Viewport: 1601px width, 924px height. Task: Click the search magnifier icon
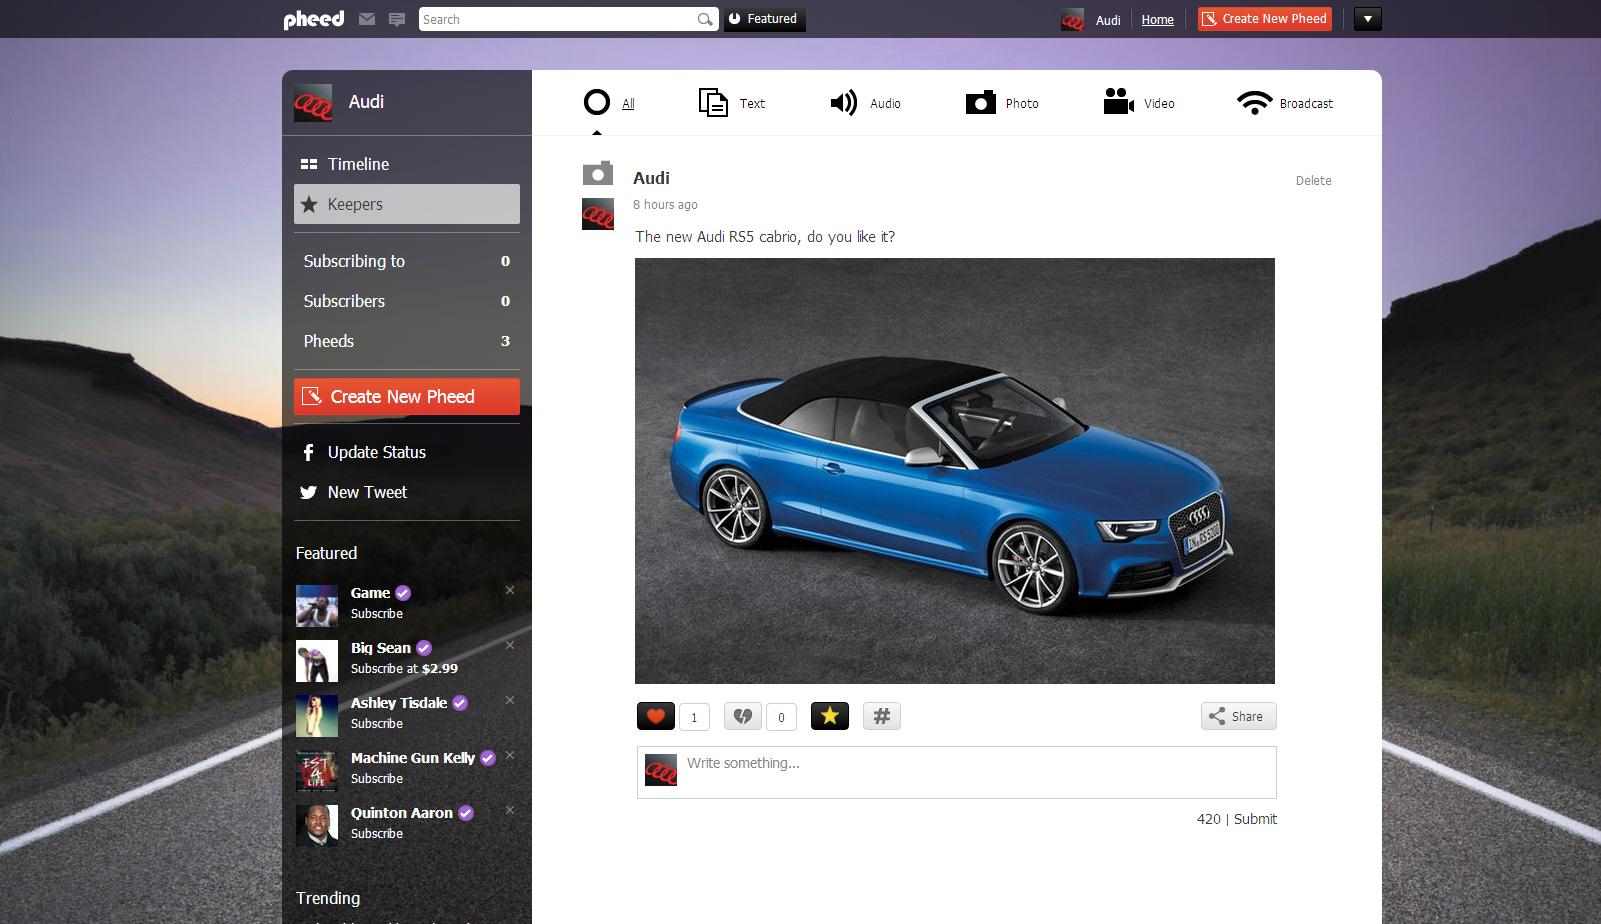point(705,19)
